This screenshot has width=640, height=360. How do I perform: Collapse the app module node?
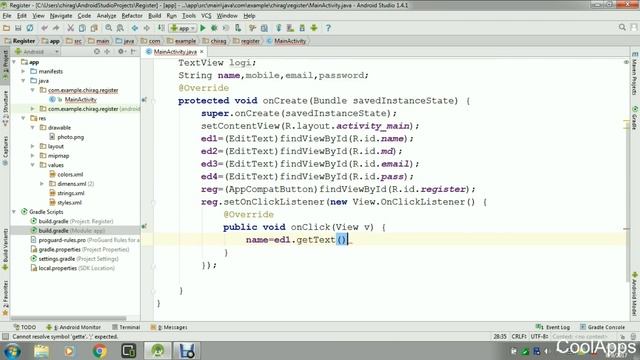pos(15,62)
